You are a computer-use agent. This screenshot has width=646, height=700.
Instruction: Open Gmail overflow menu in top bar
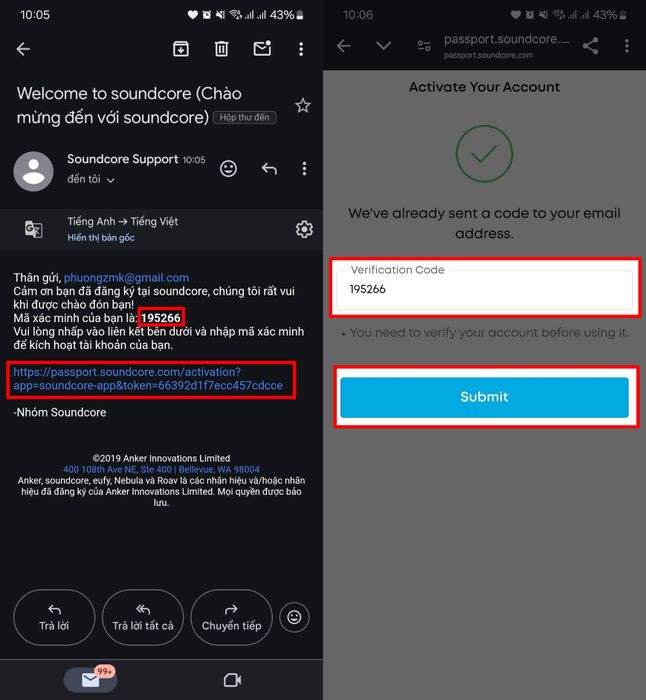(x=301, y=49)
